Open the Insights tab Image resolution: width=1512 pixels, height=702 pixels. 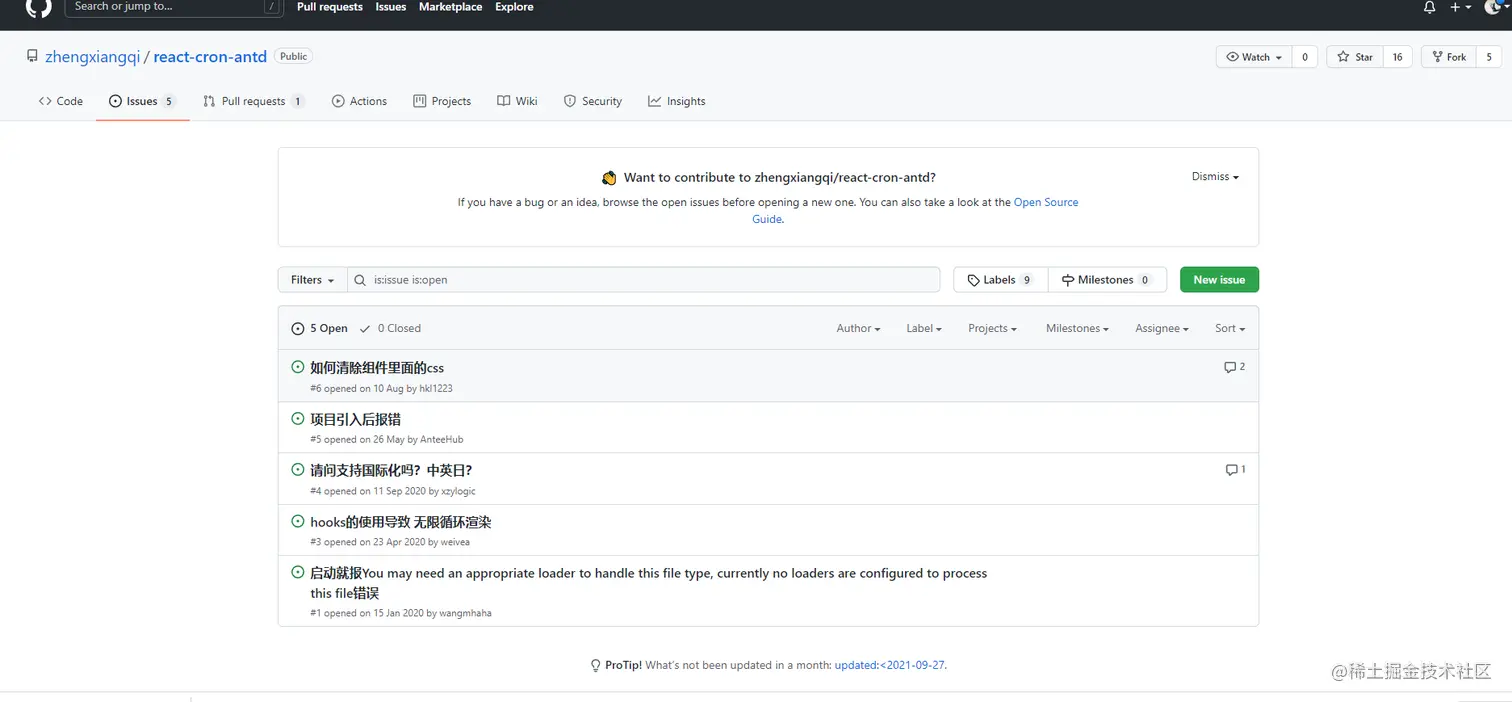[677, 101]
